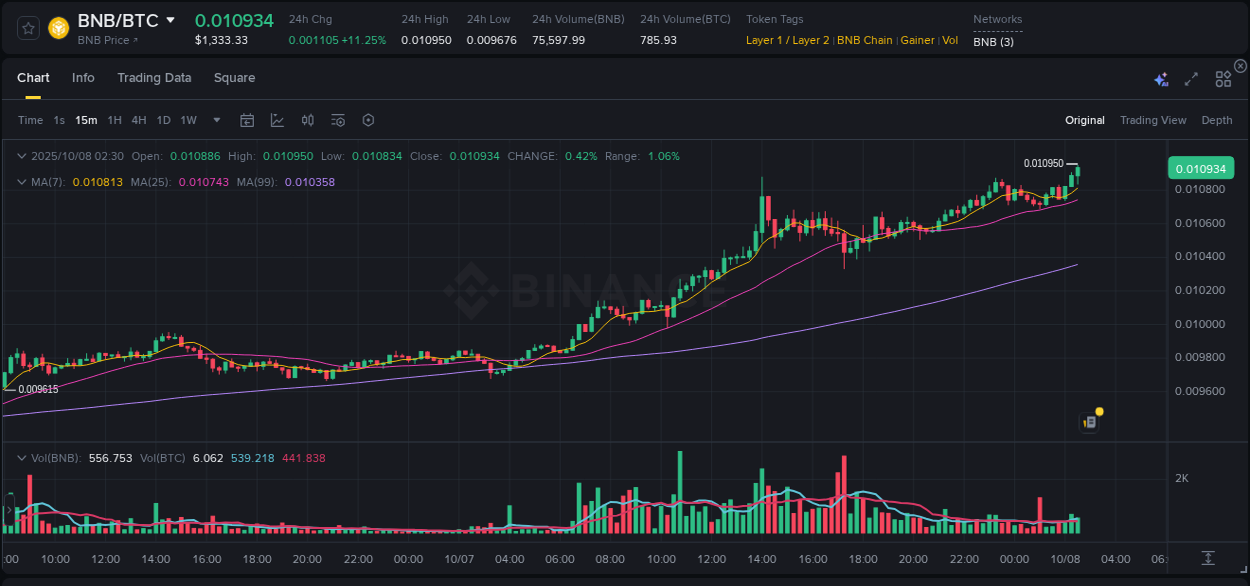Viewport: 1250px width, 586px height.
Task: Collapse the OHLC info row chevron
Action: (22, 156)
